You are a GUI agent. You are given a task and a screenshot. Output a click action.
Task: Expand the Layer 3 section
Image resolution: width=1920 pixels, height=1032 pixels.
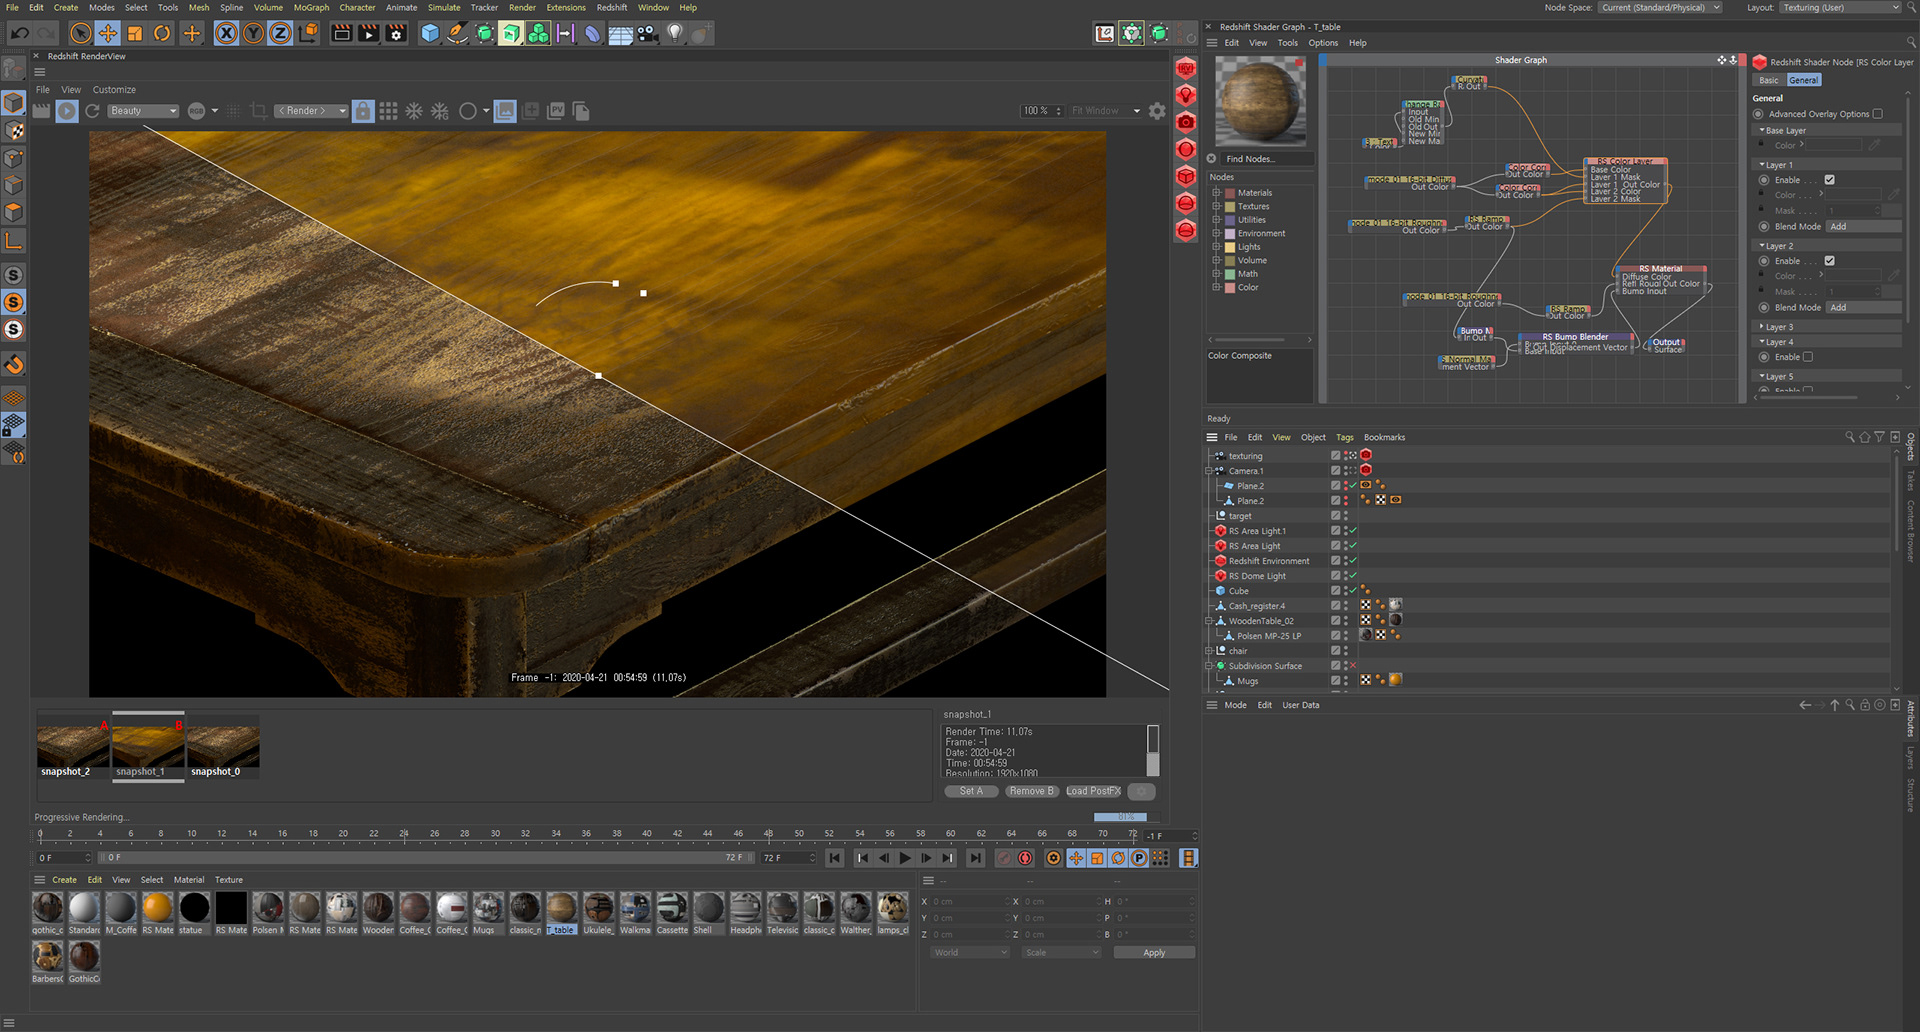coord(1762,327)
